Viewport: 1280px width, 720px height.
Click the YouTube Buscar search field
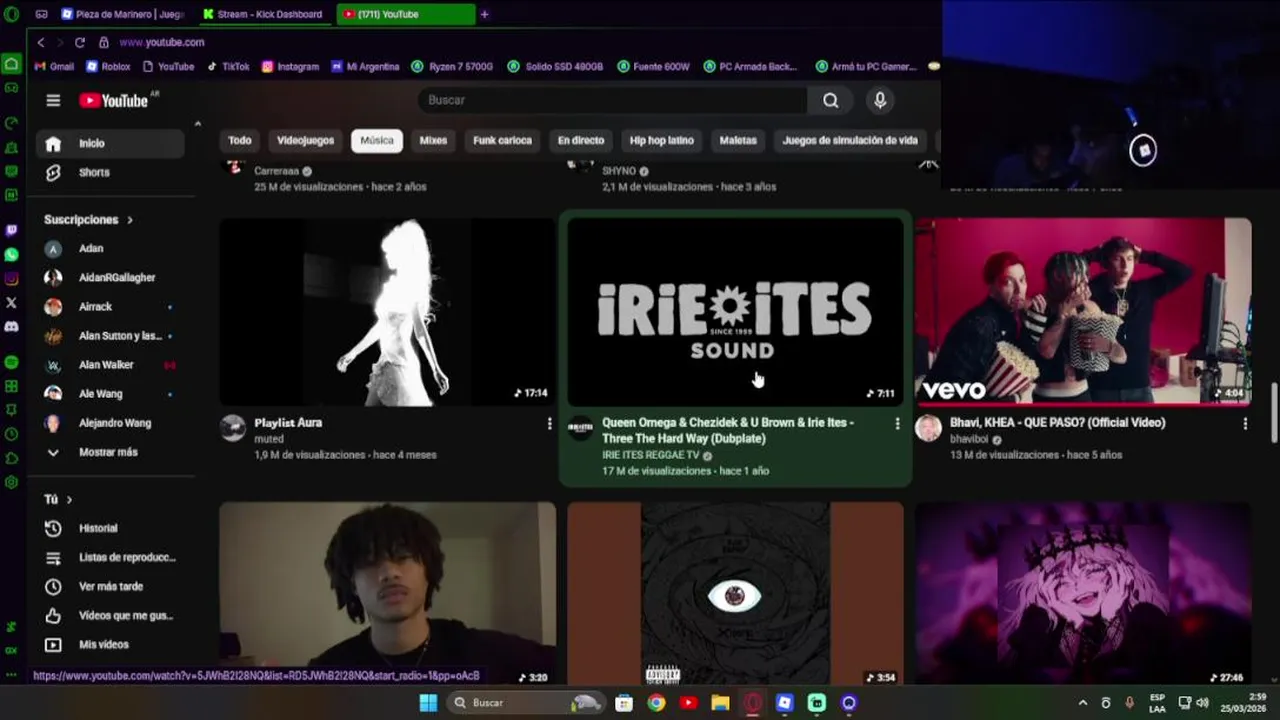click(x=613, y=100)
